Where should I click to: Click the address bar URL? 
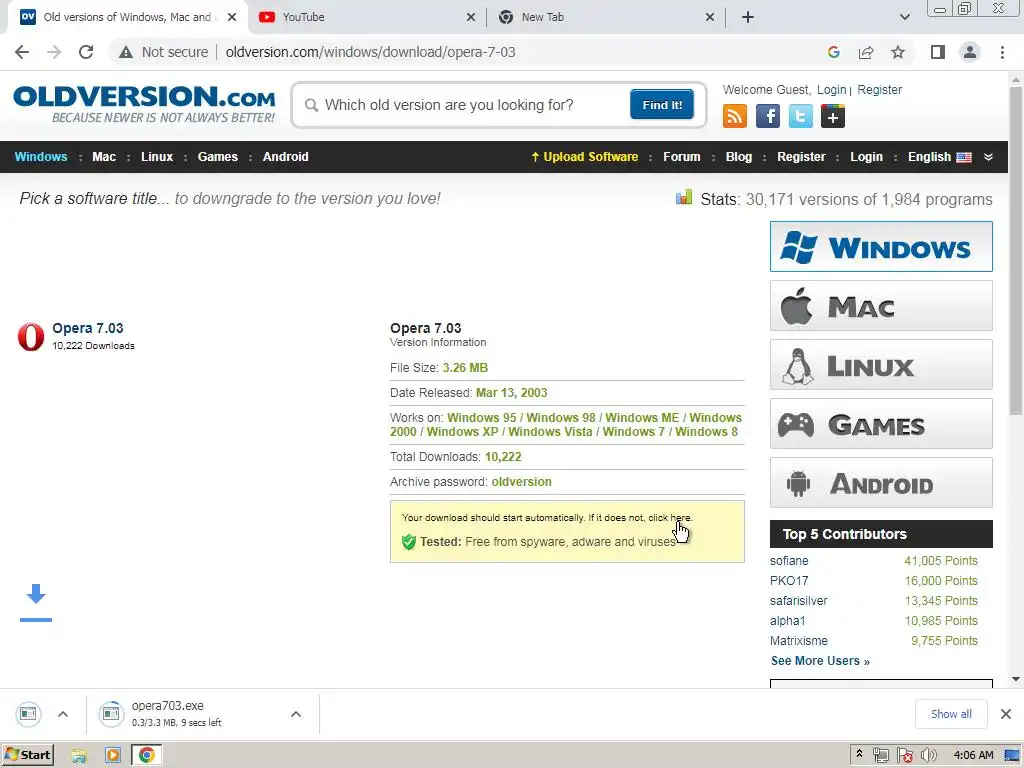tap(370, 52)
